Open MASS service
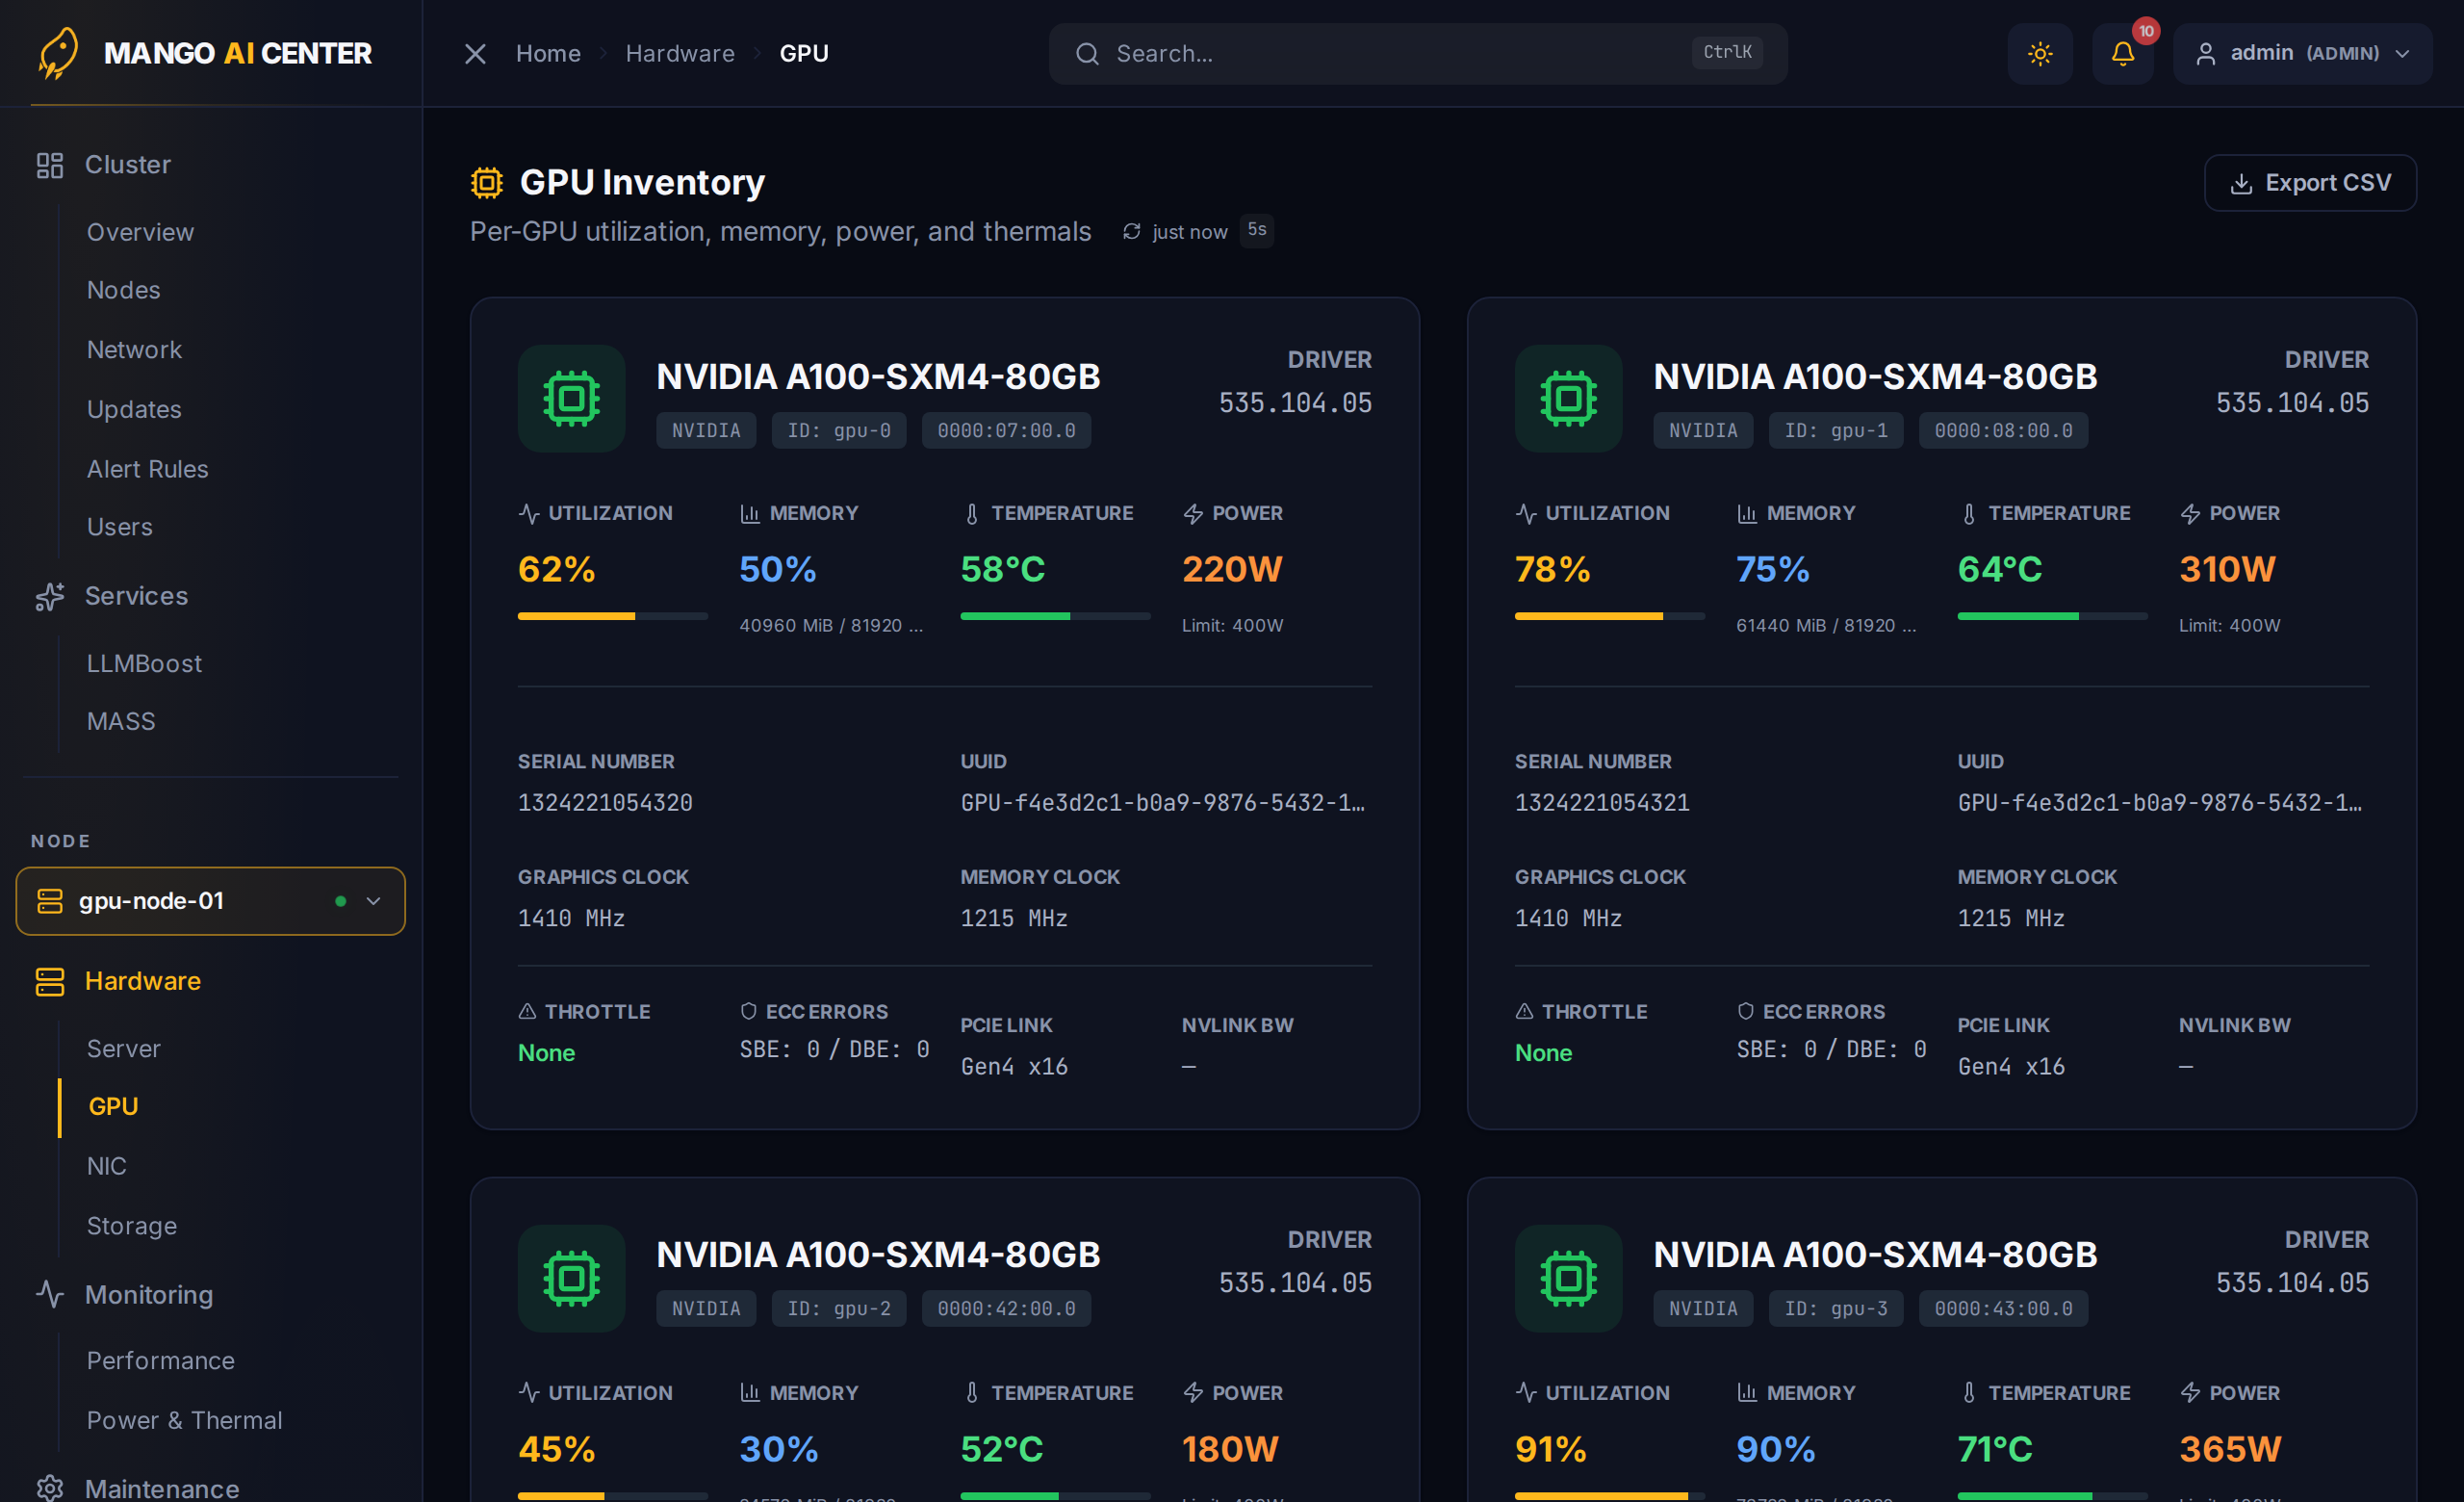 point(121,722)
